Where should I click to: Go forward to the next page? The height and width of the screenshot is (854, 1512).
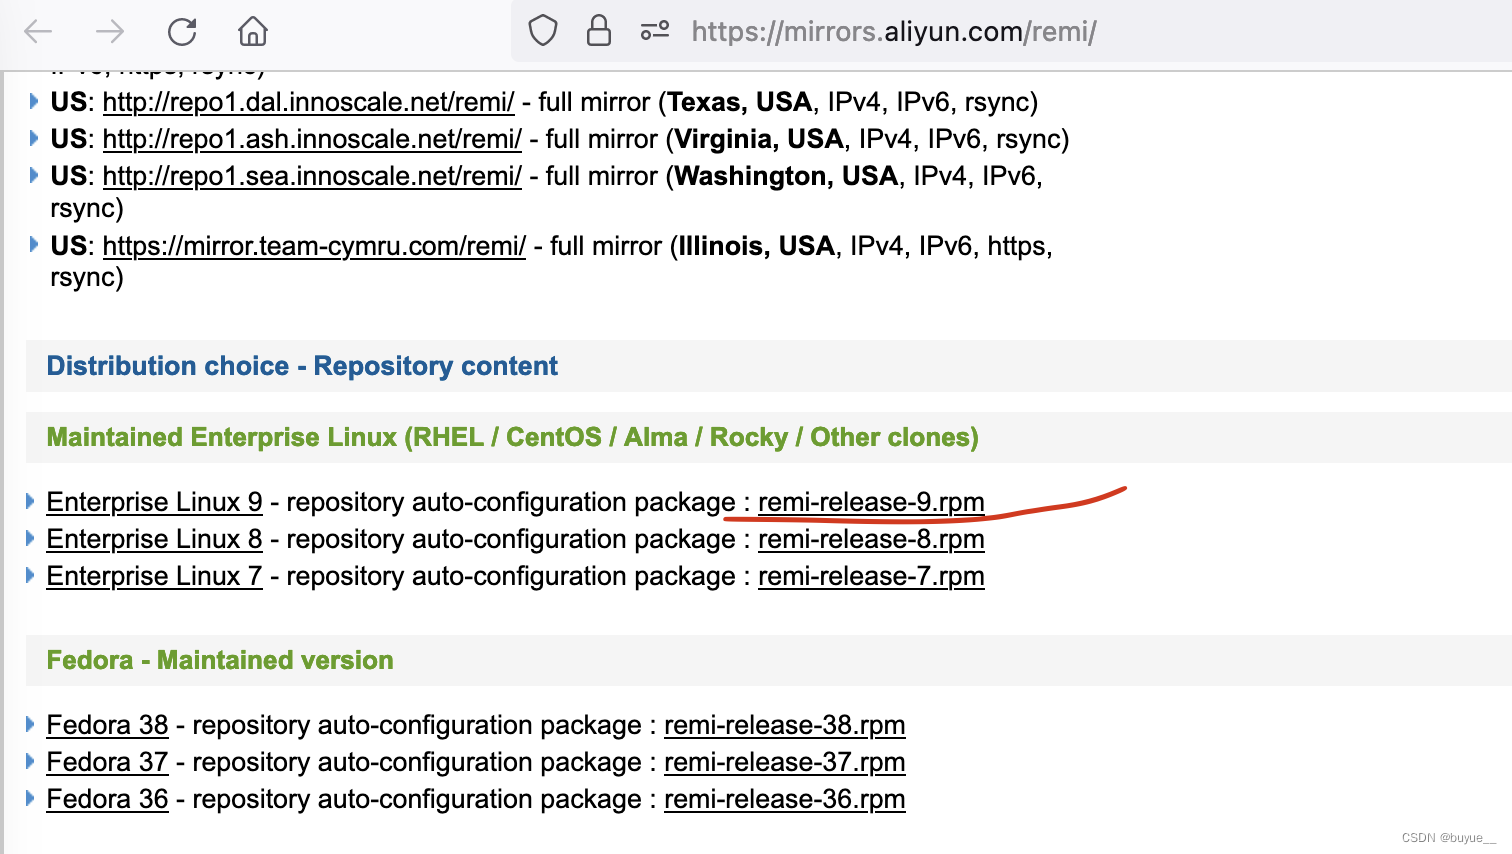110,32
